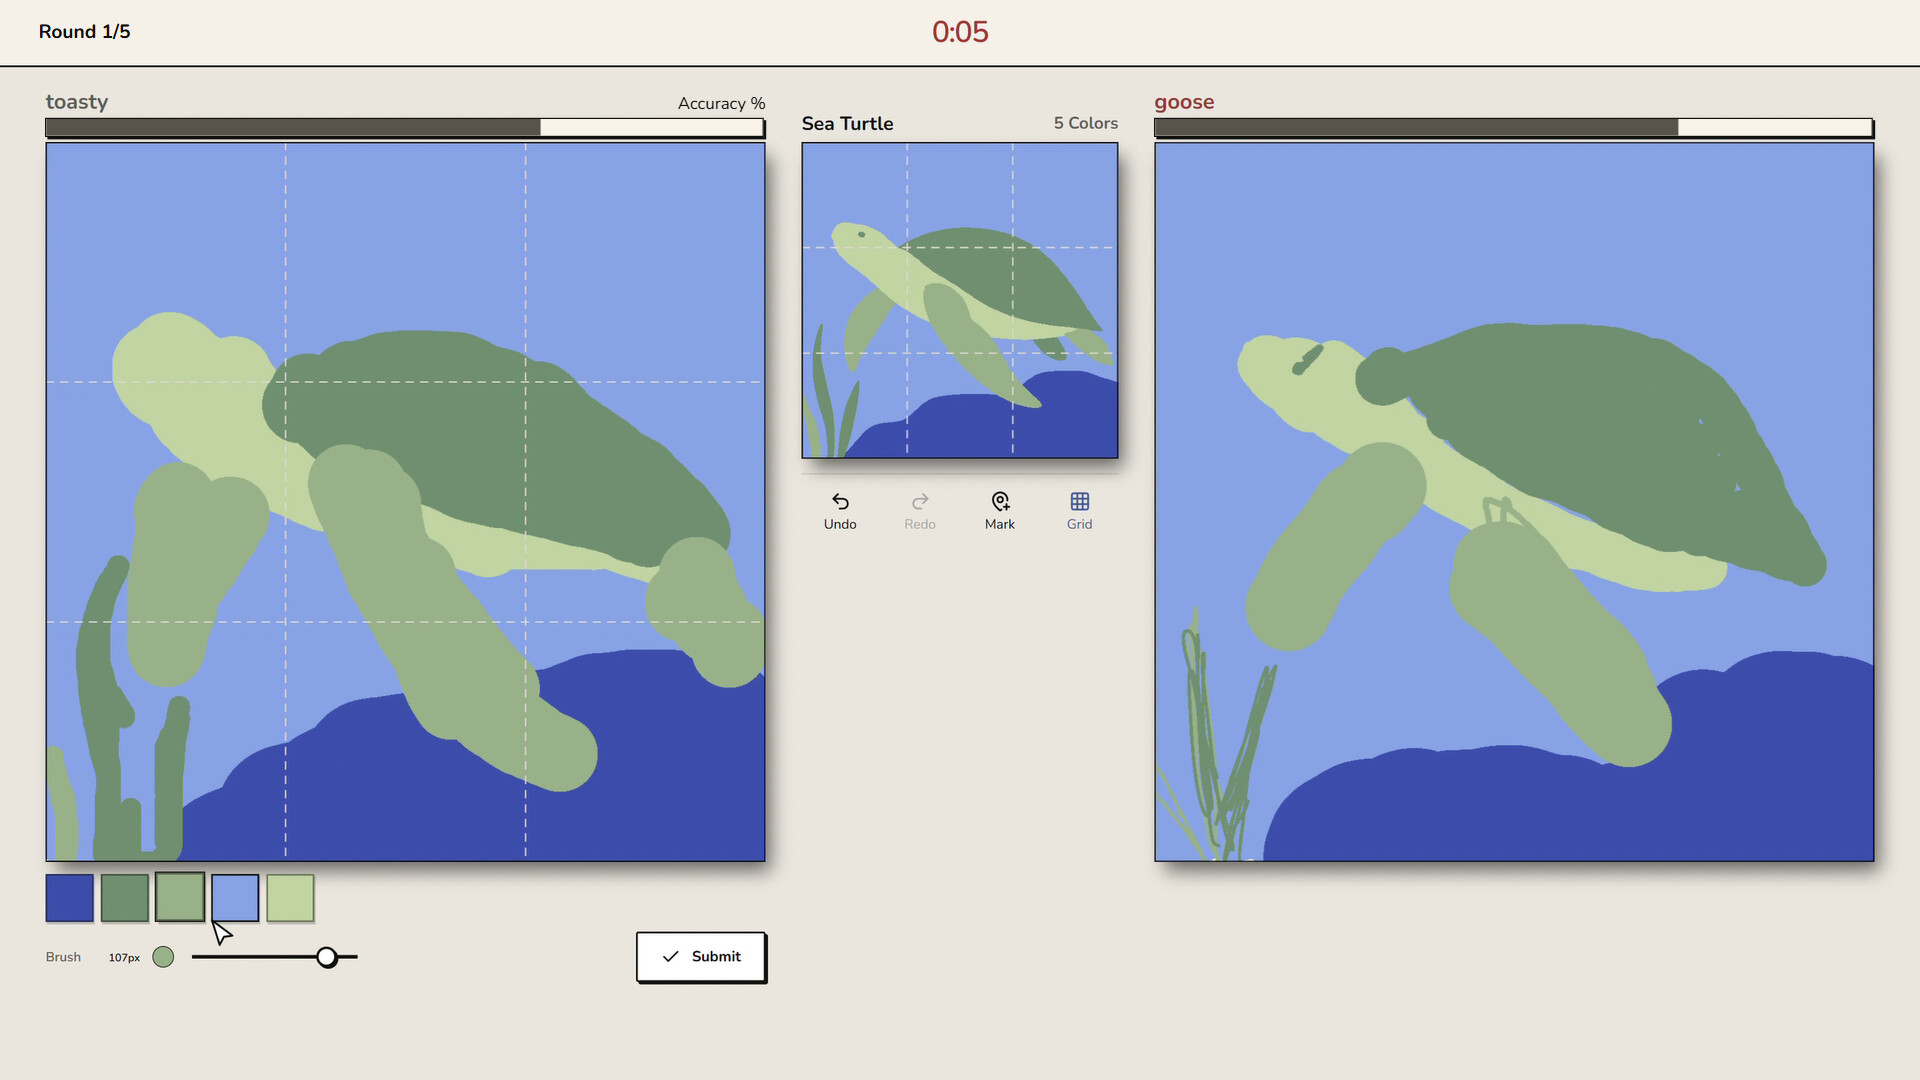Viewport: 1920px width, 1080px height.
Task: Click the brush size slider handle
Action: (x=327, y=957)
